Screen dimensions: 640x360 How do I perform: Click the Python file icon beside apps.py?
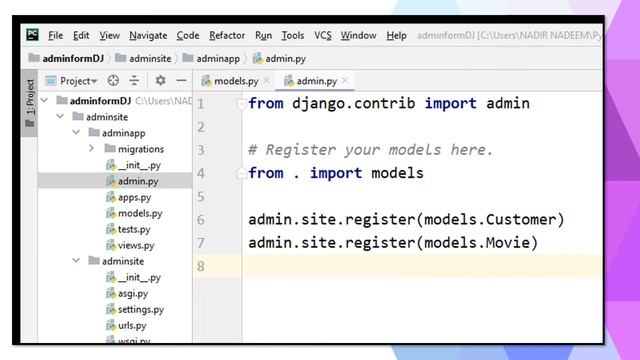click(111, 197)
